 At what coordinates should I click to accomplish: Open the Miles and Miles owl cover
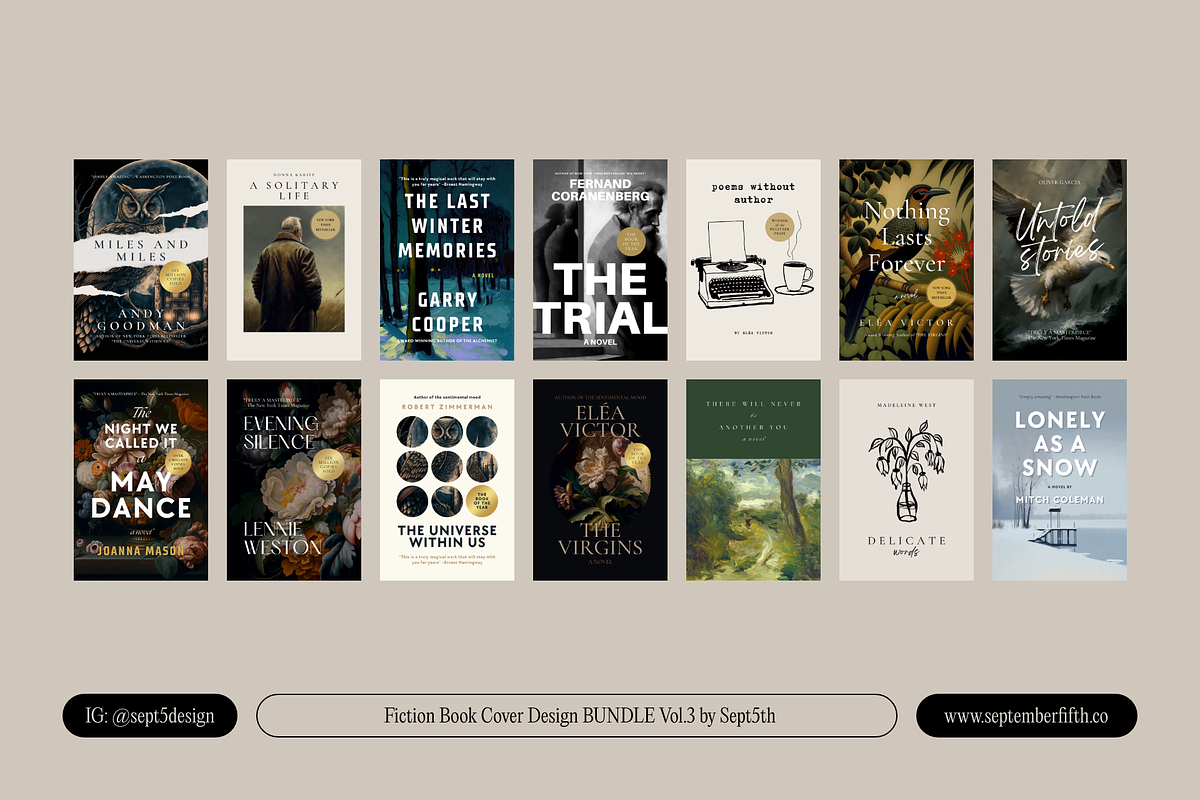[x=141, y=260]
